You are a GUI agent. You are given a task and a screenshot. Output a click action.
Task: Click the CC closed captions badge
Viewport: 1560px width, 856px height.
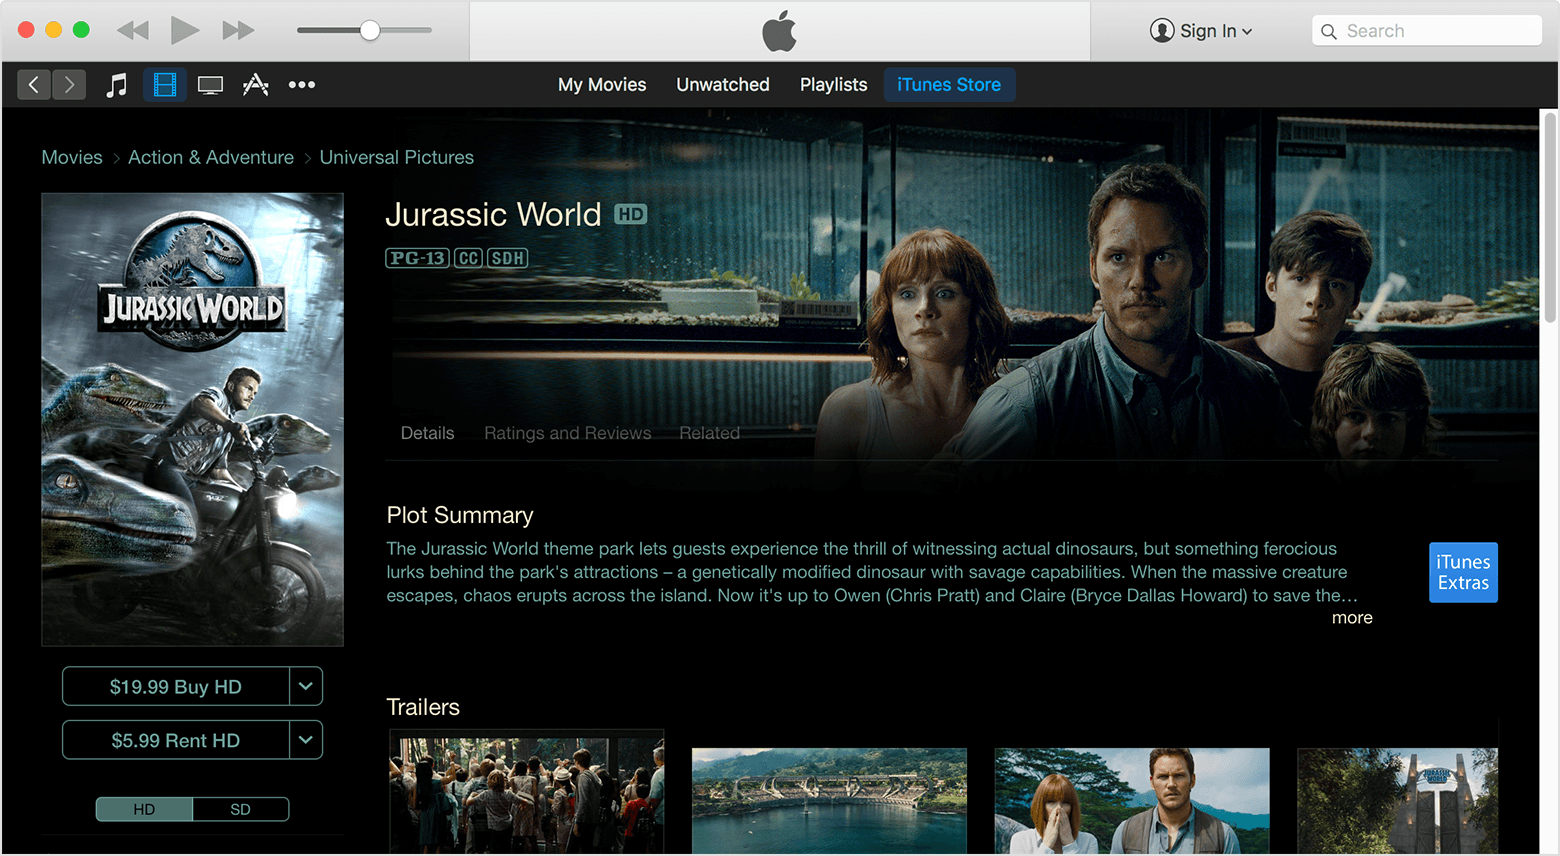click(468, 258)
